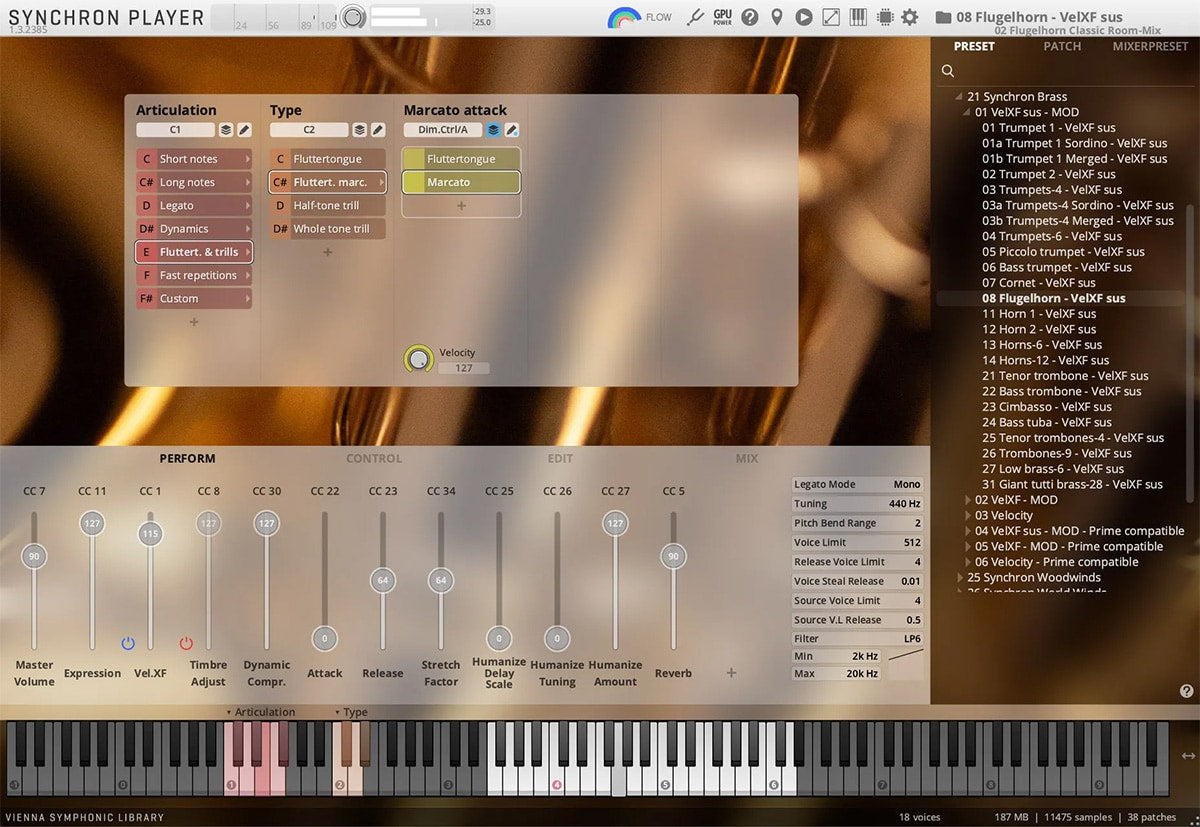Click the Articulation layers stack icon

[226, 130]
